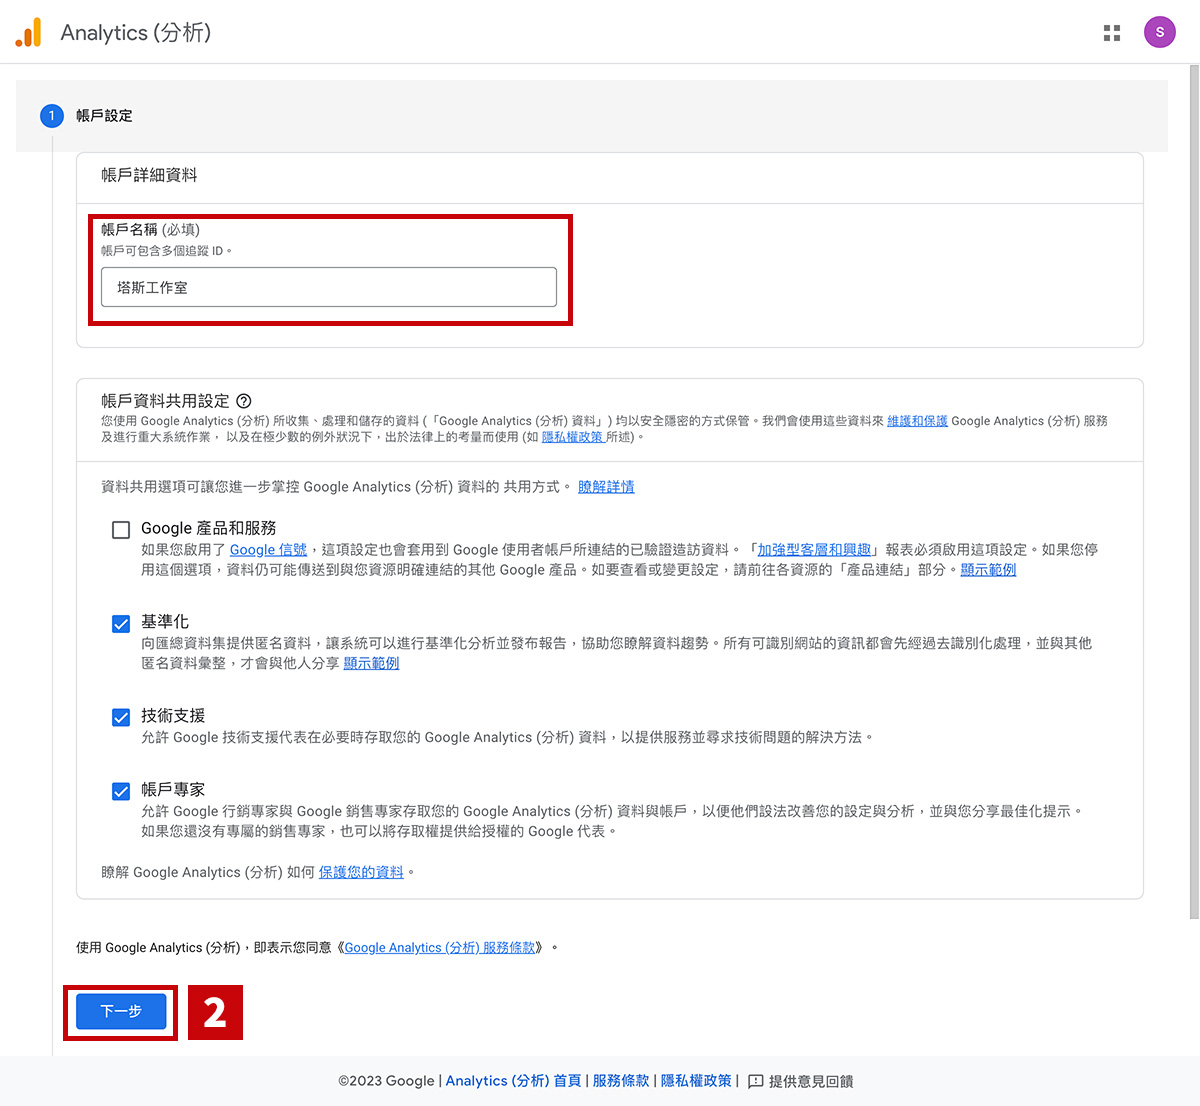1200x1106 pixels.
Task: Click the feedback icon in footer
Action: tap(755, 1081)
